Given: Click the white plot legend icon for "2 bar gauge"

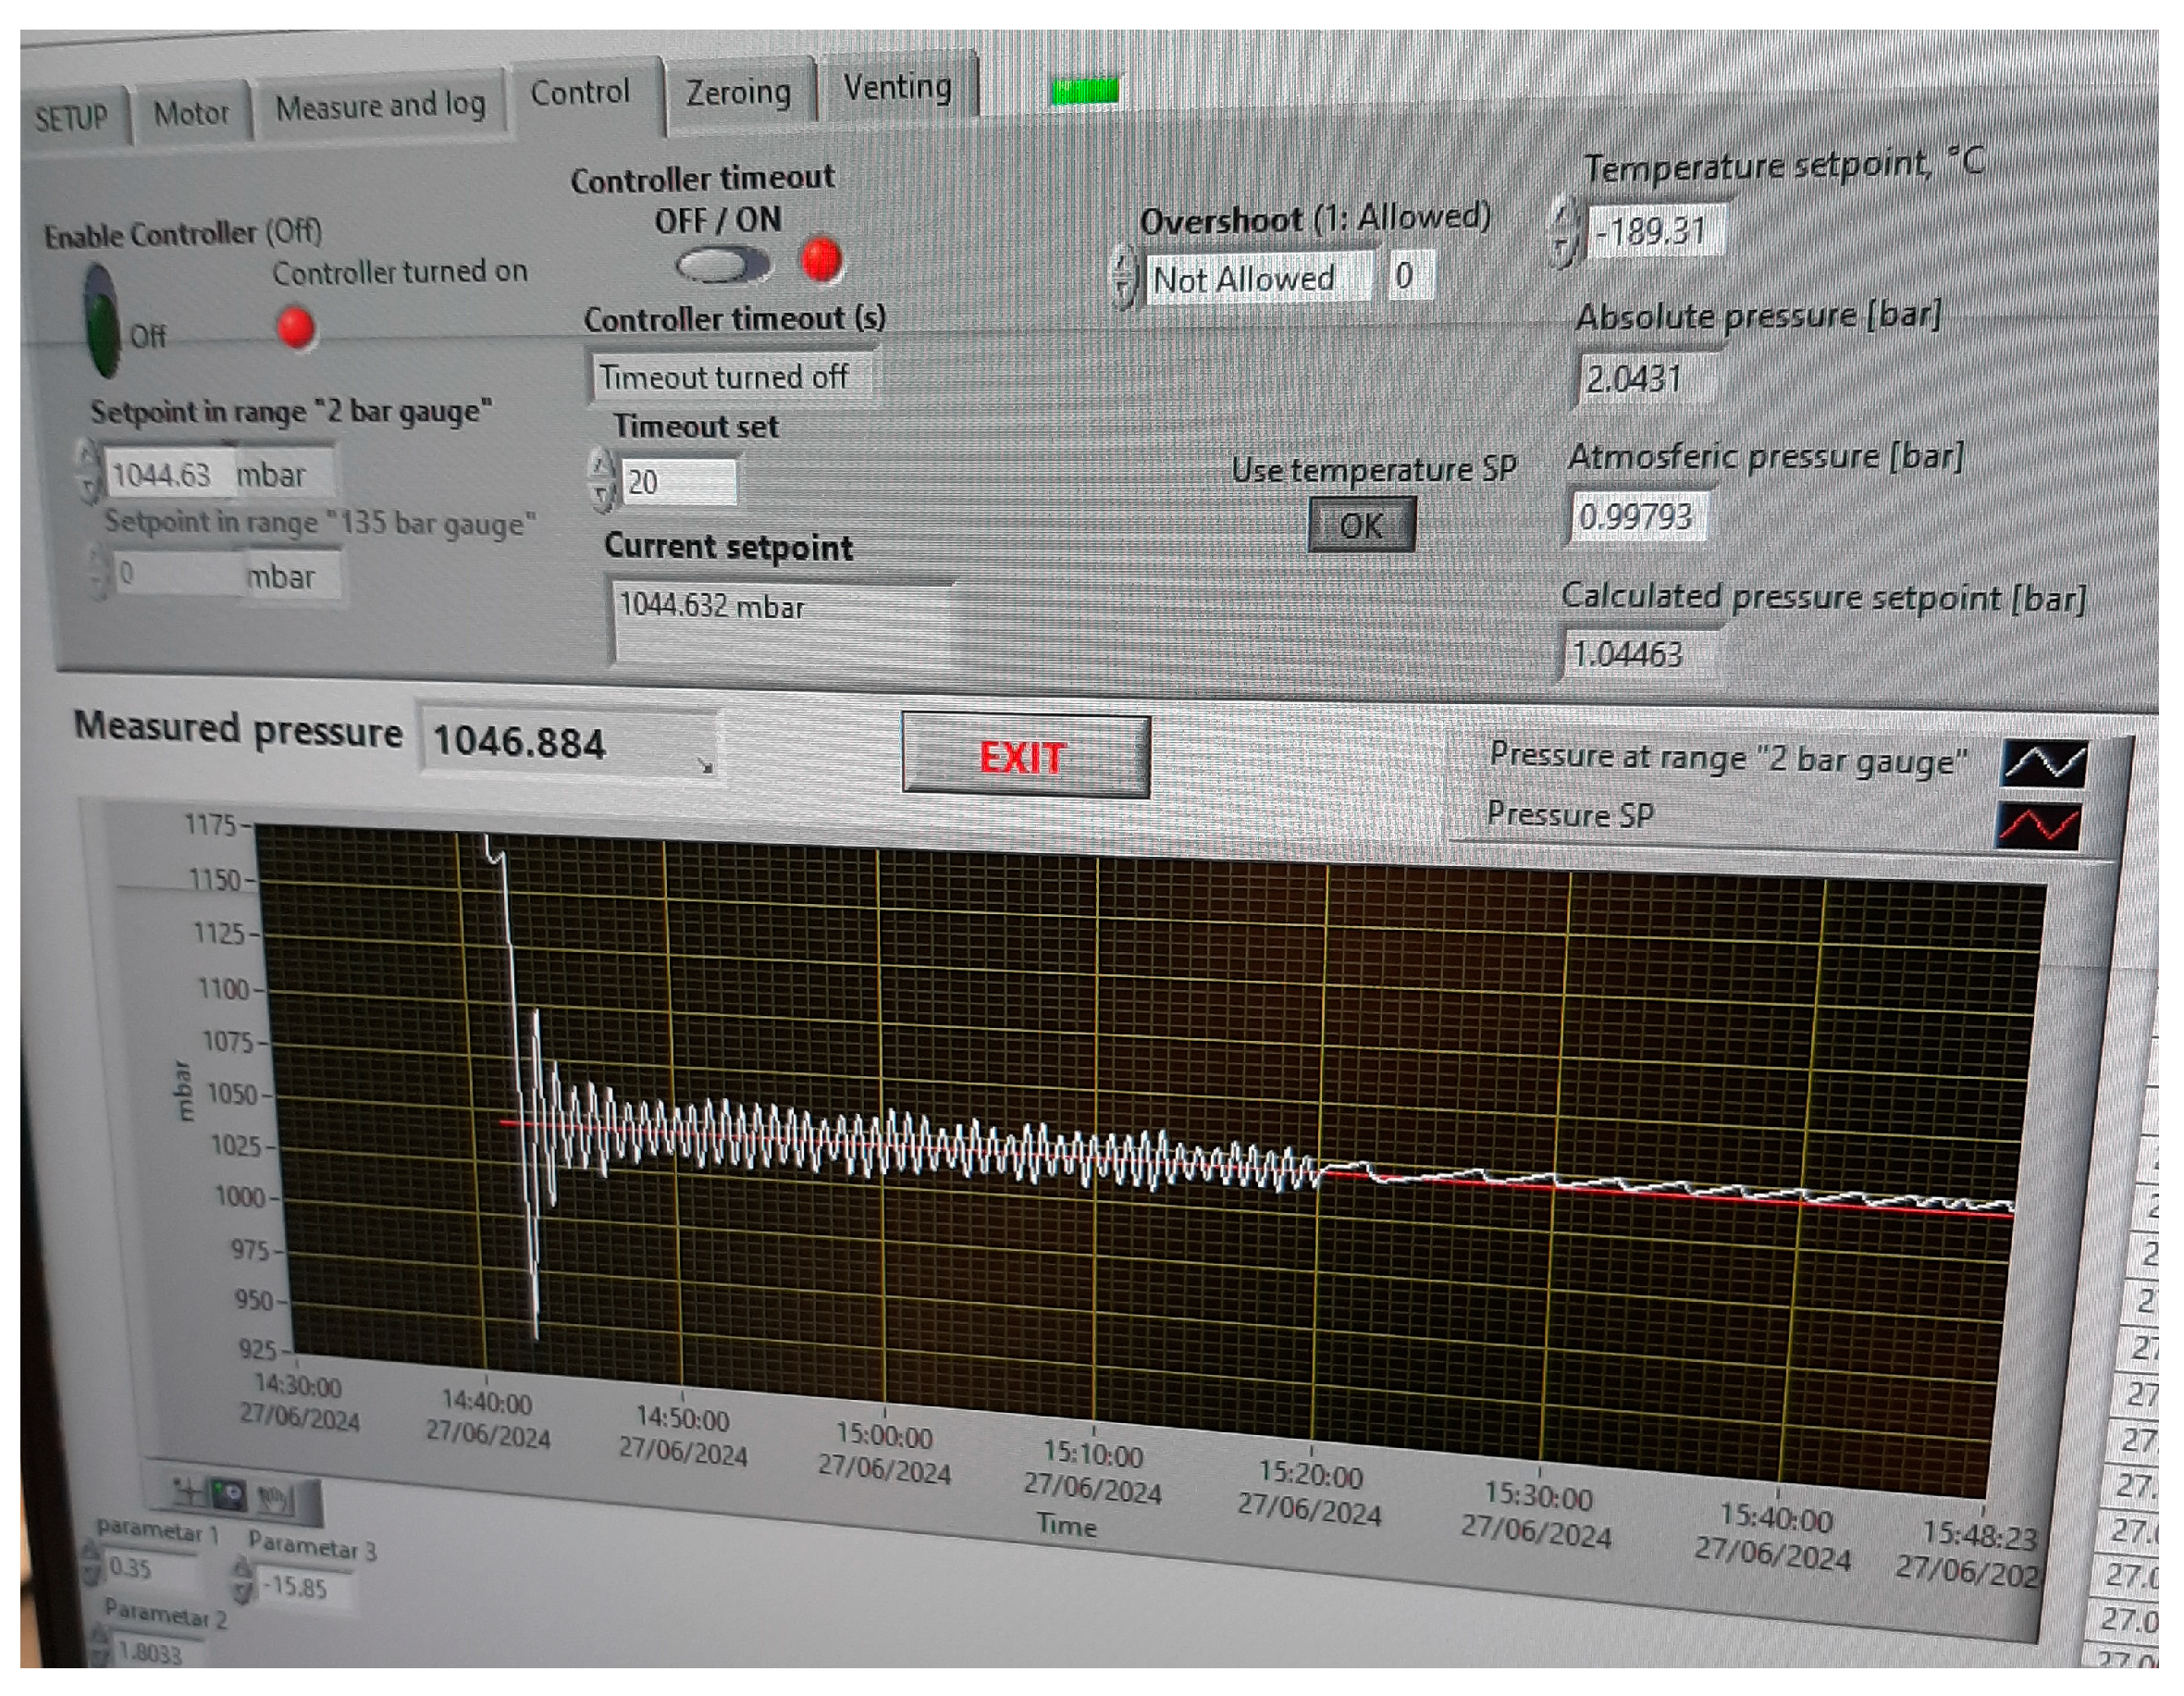Looking at the screenshot, I should (x=2043, y=764).
